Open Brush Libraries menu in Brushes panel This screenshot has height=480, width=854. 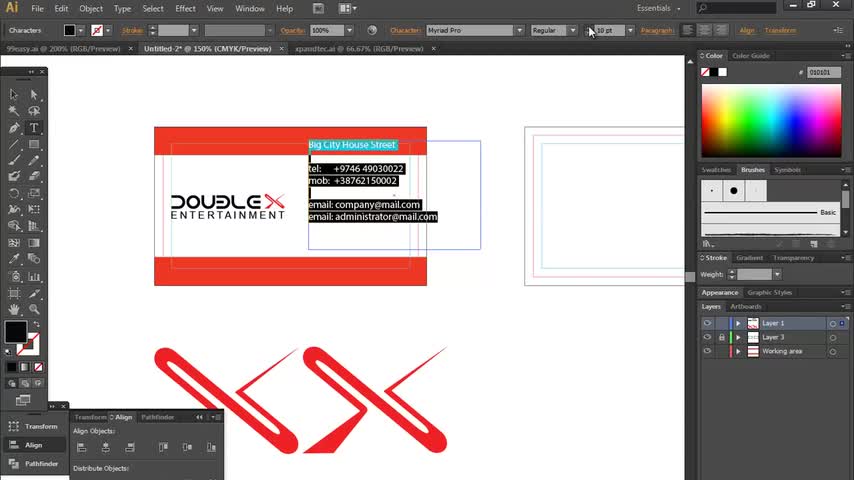pyautogui.click(x=708, y=244)
